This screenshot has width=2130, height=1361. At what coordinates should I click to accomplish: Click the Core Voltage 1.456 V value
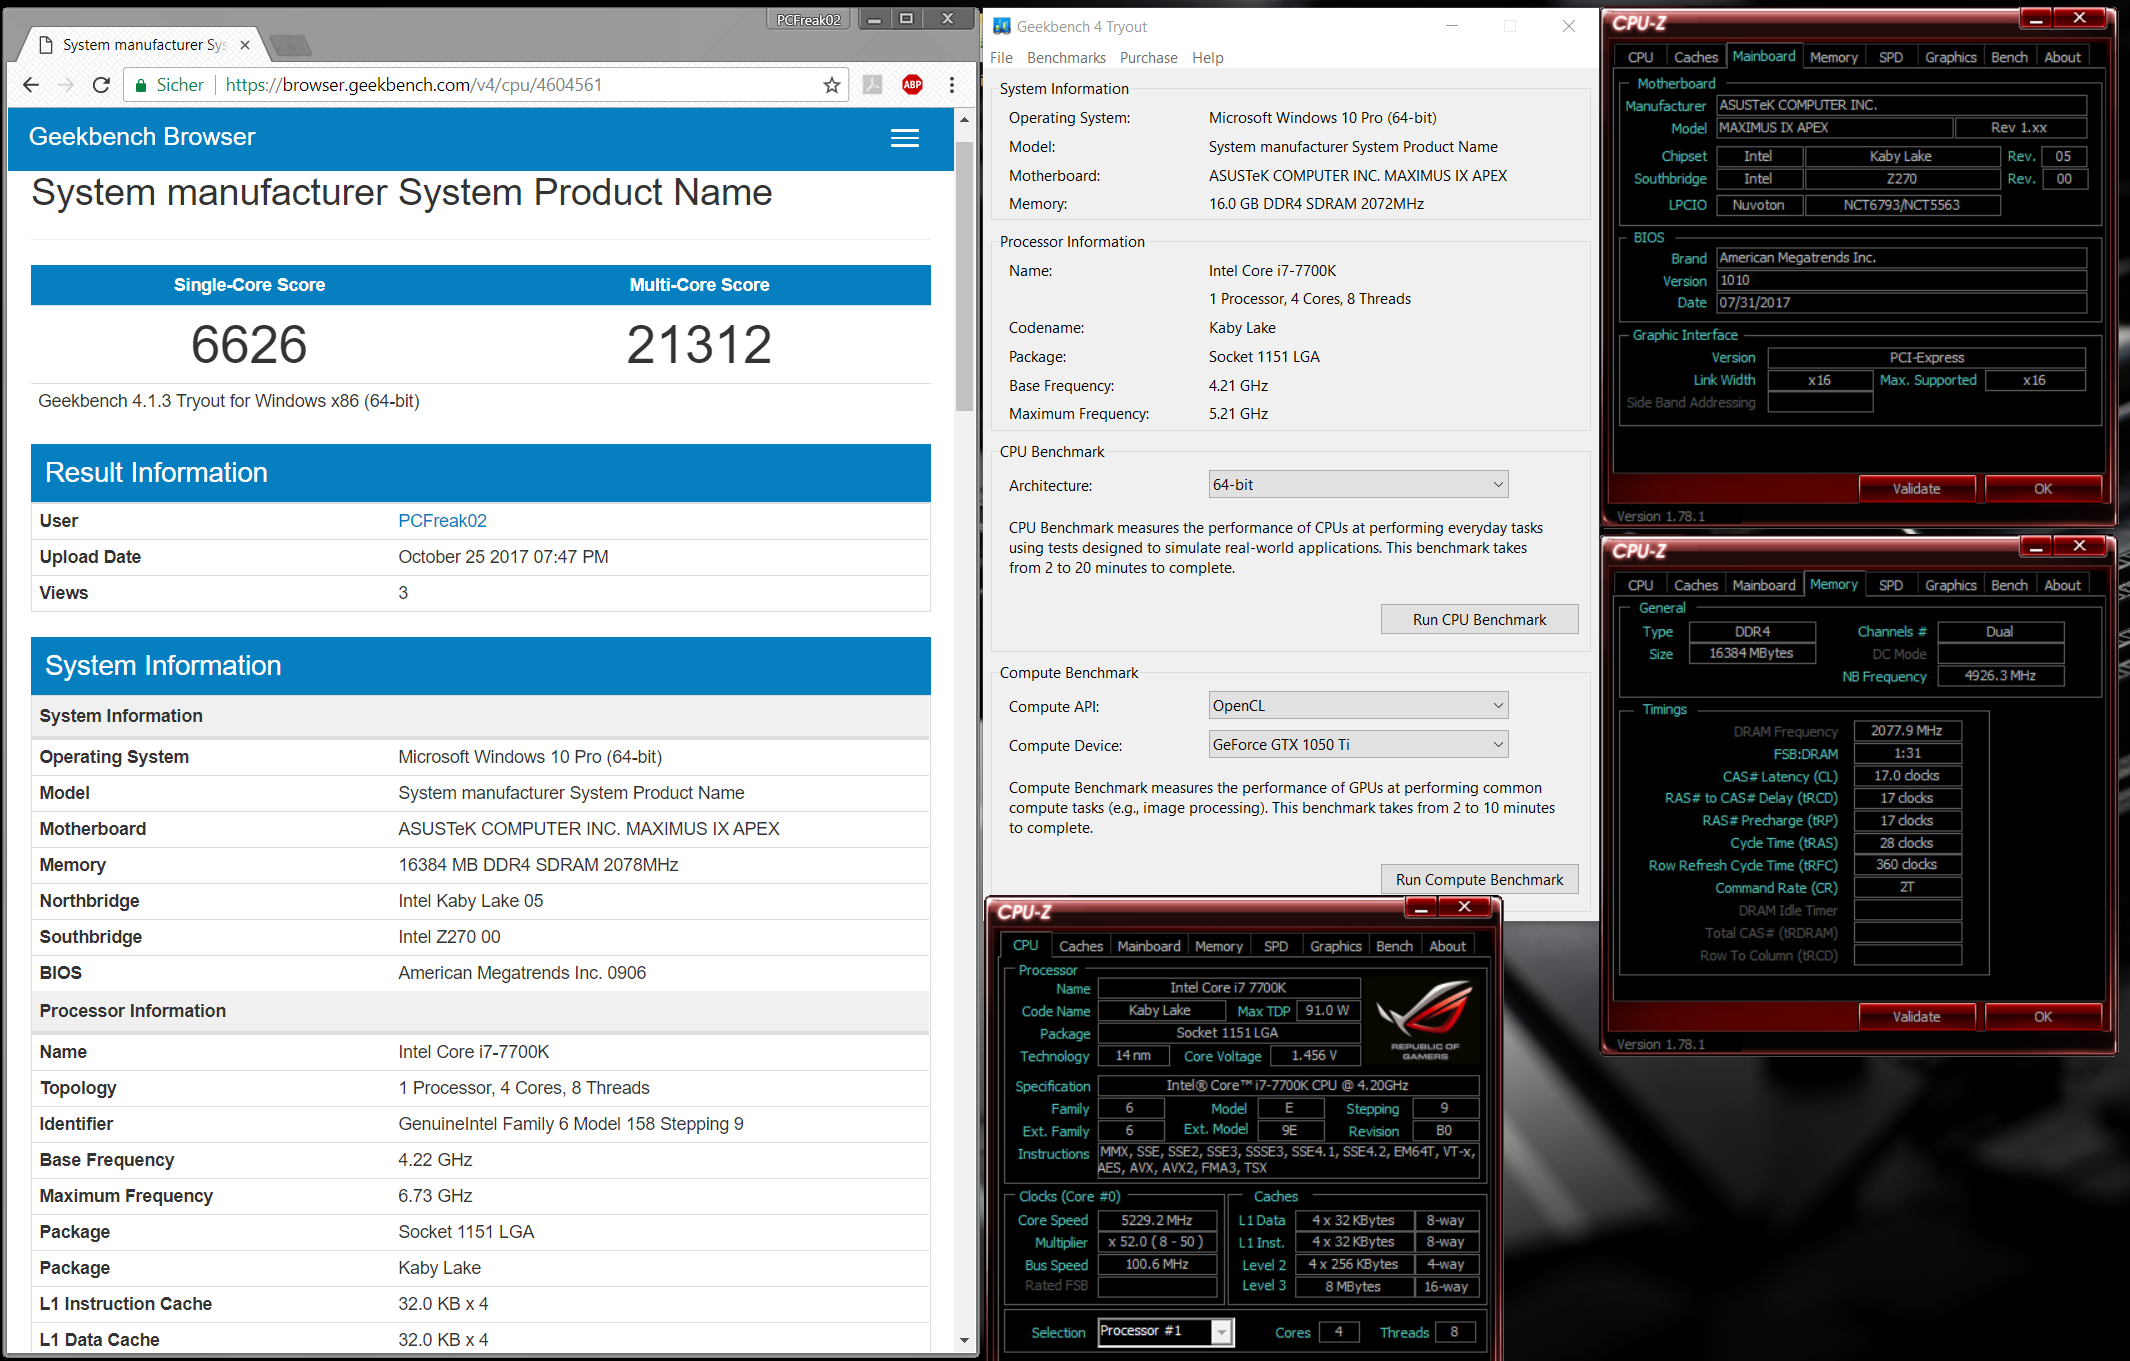pyautogui.click(x=1314, y=1056)
